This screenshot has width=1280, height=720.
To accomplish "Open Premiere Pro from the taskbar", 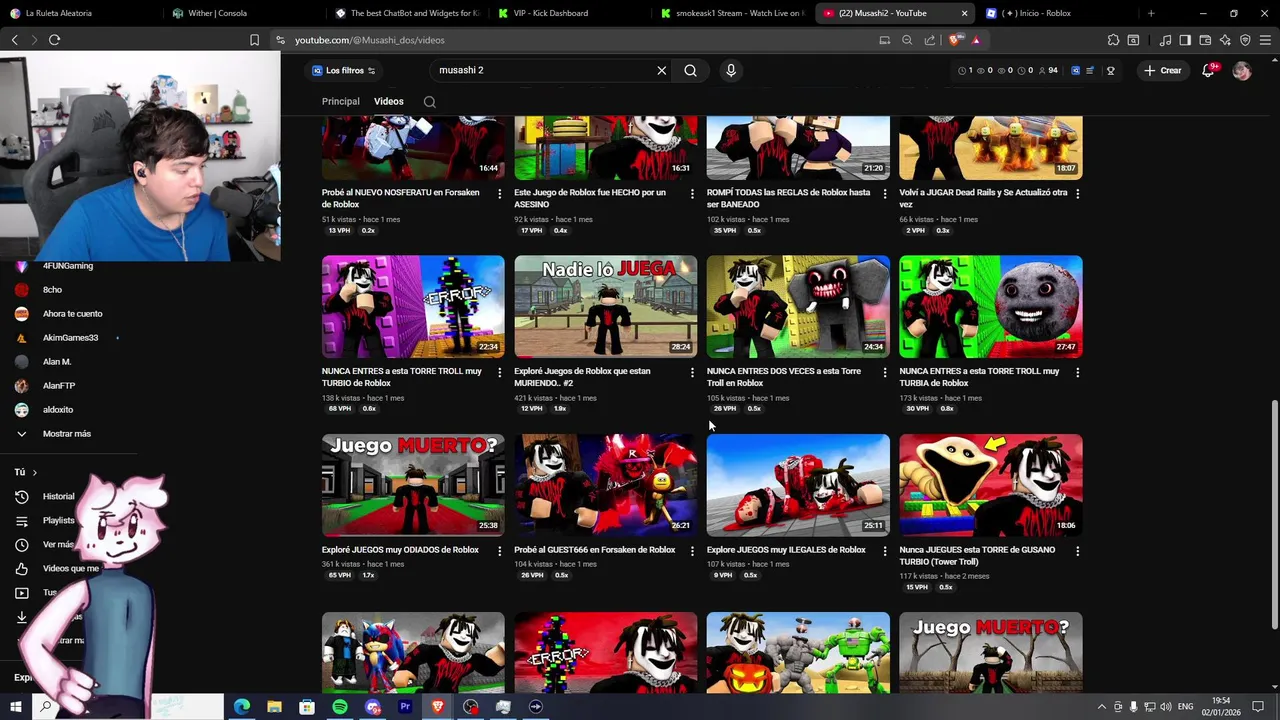I will click(x=405, y=707).
